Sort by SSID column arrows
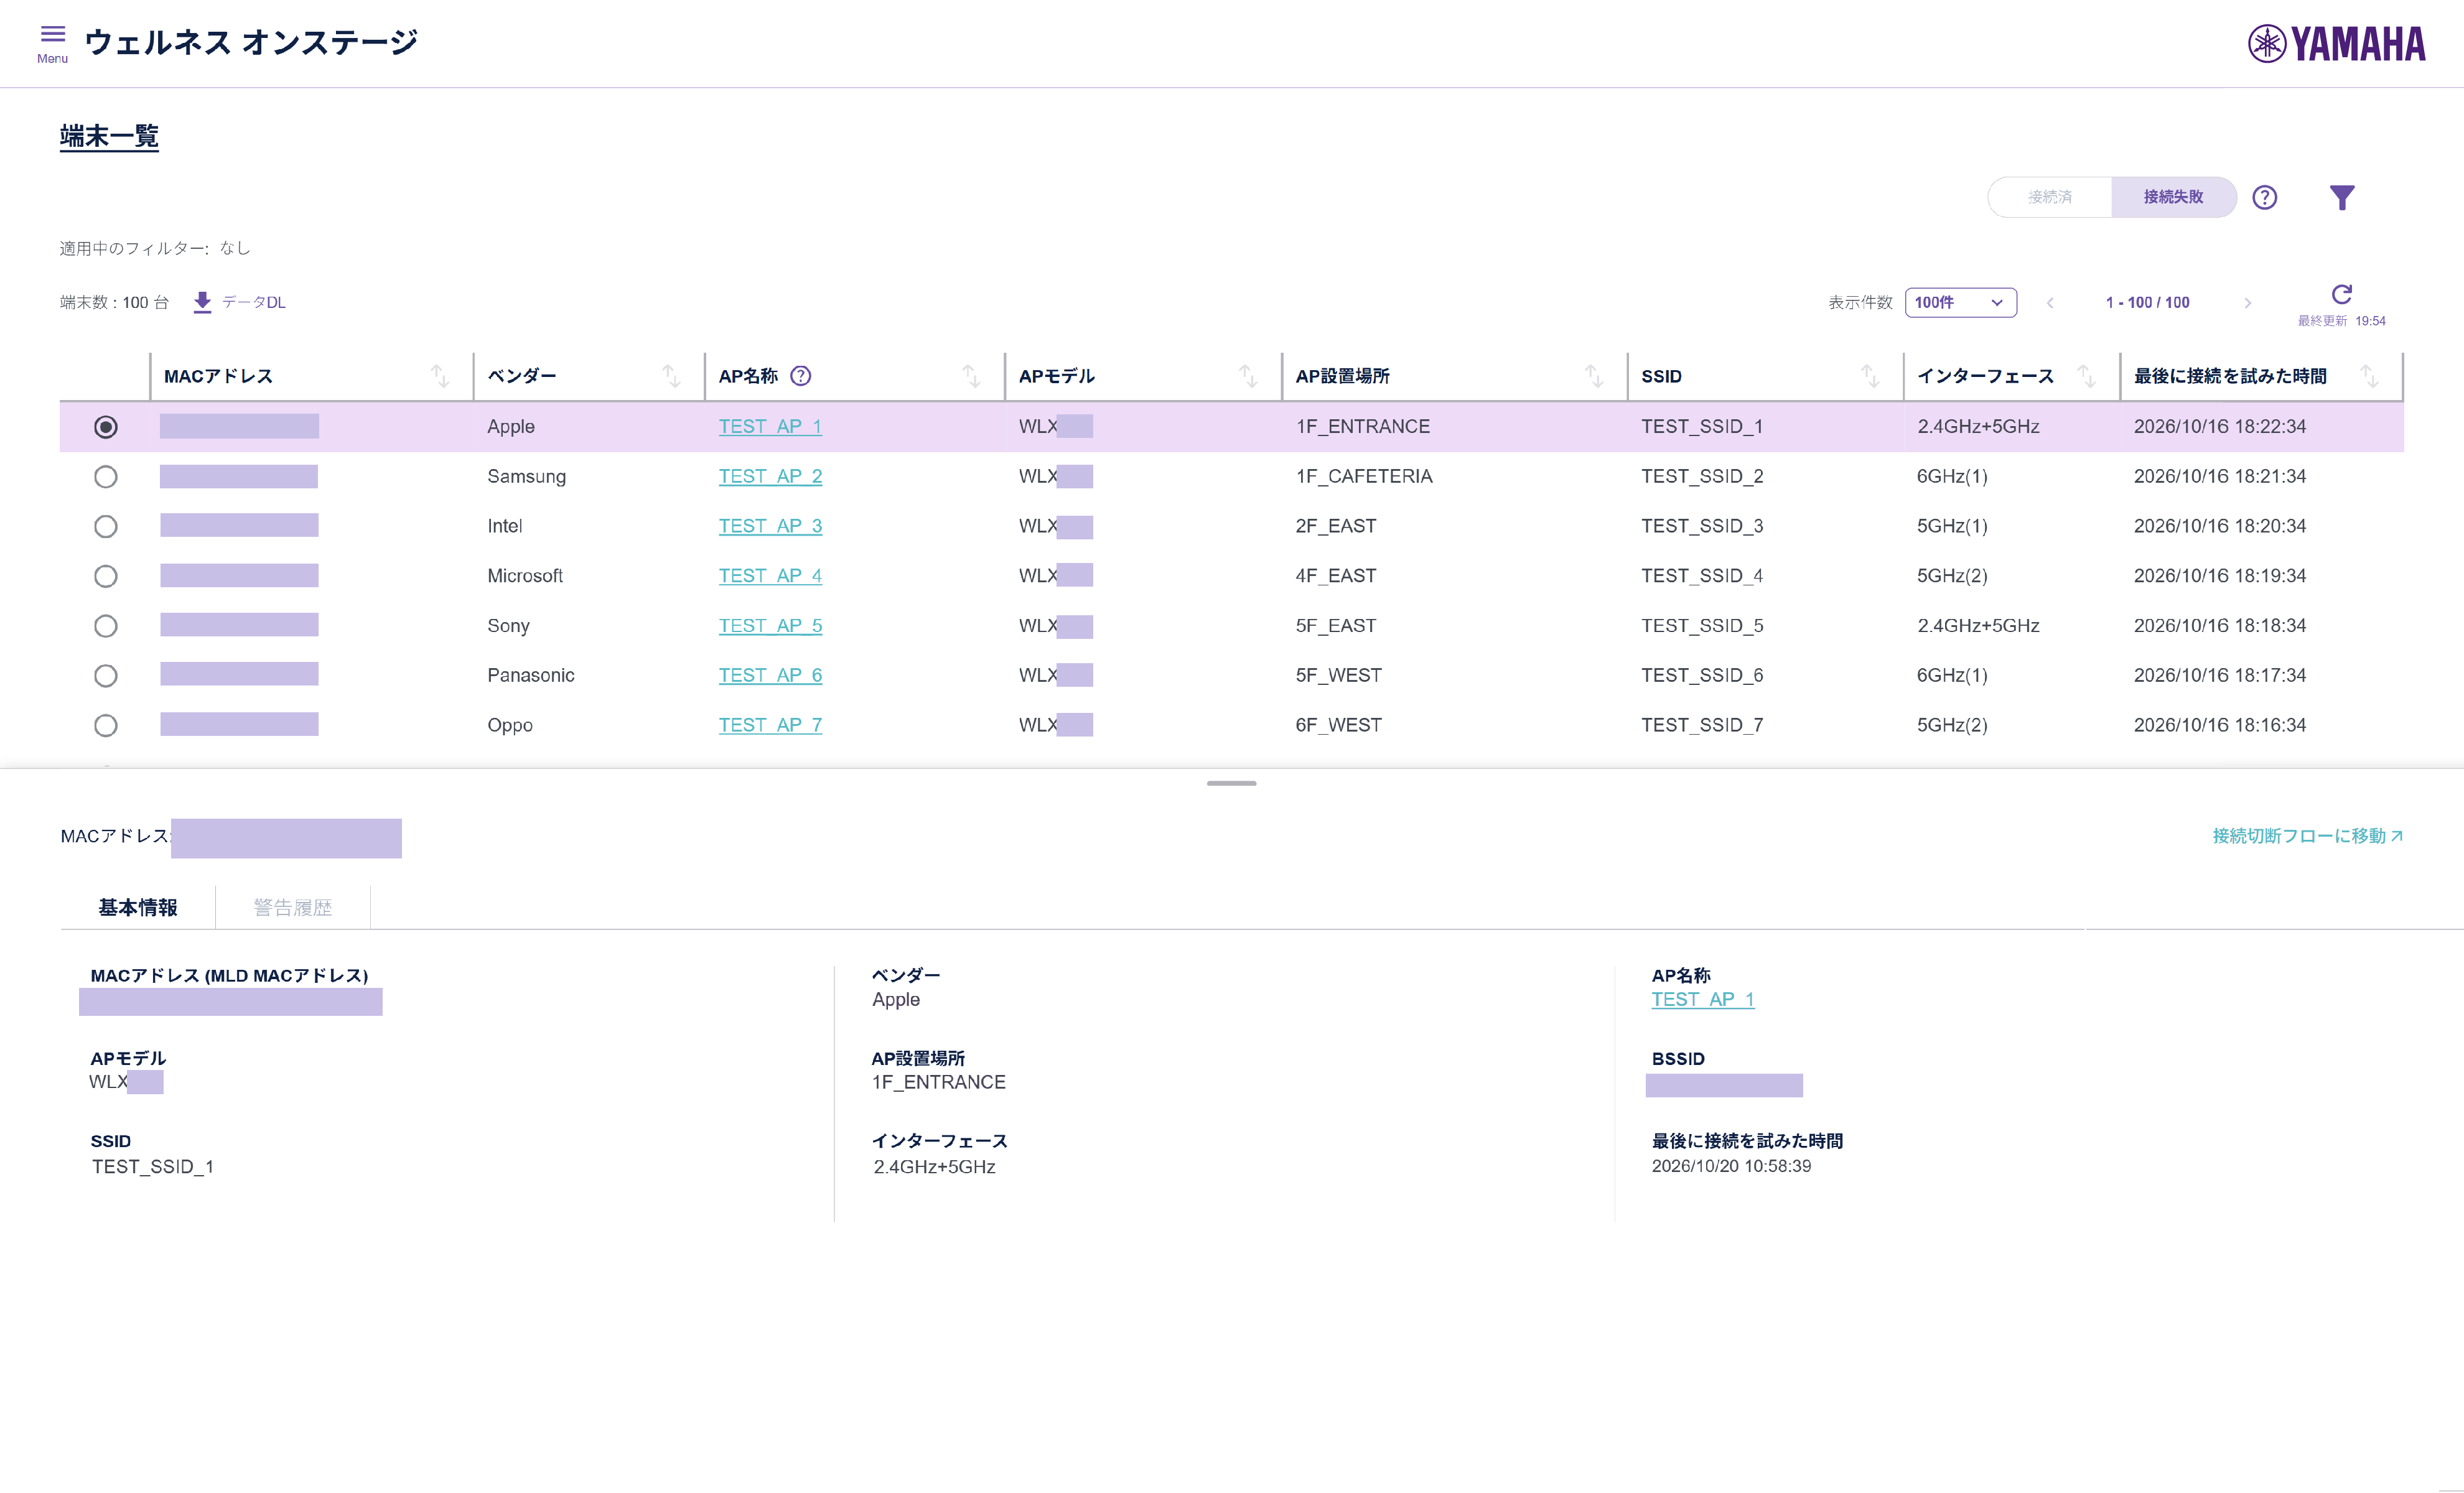The height and width of the screenshot is (1493, 2464). pyautogui.click(x=1870, y=376)
